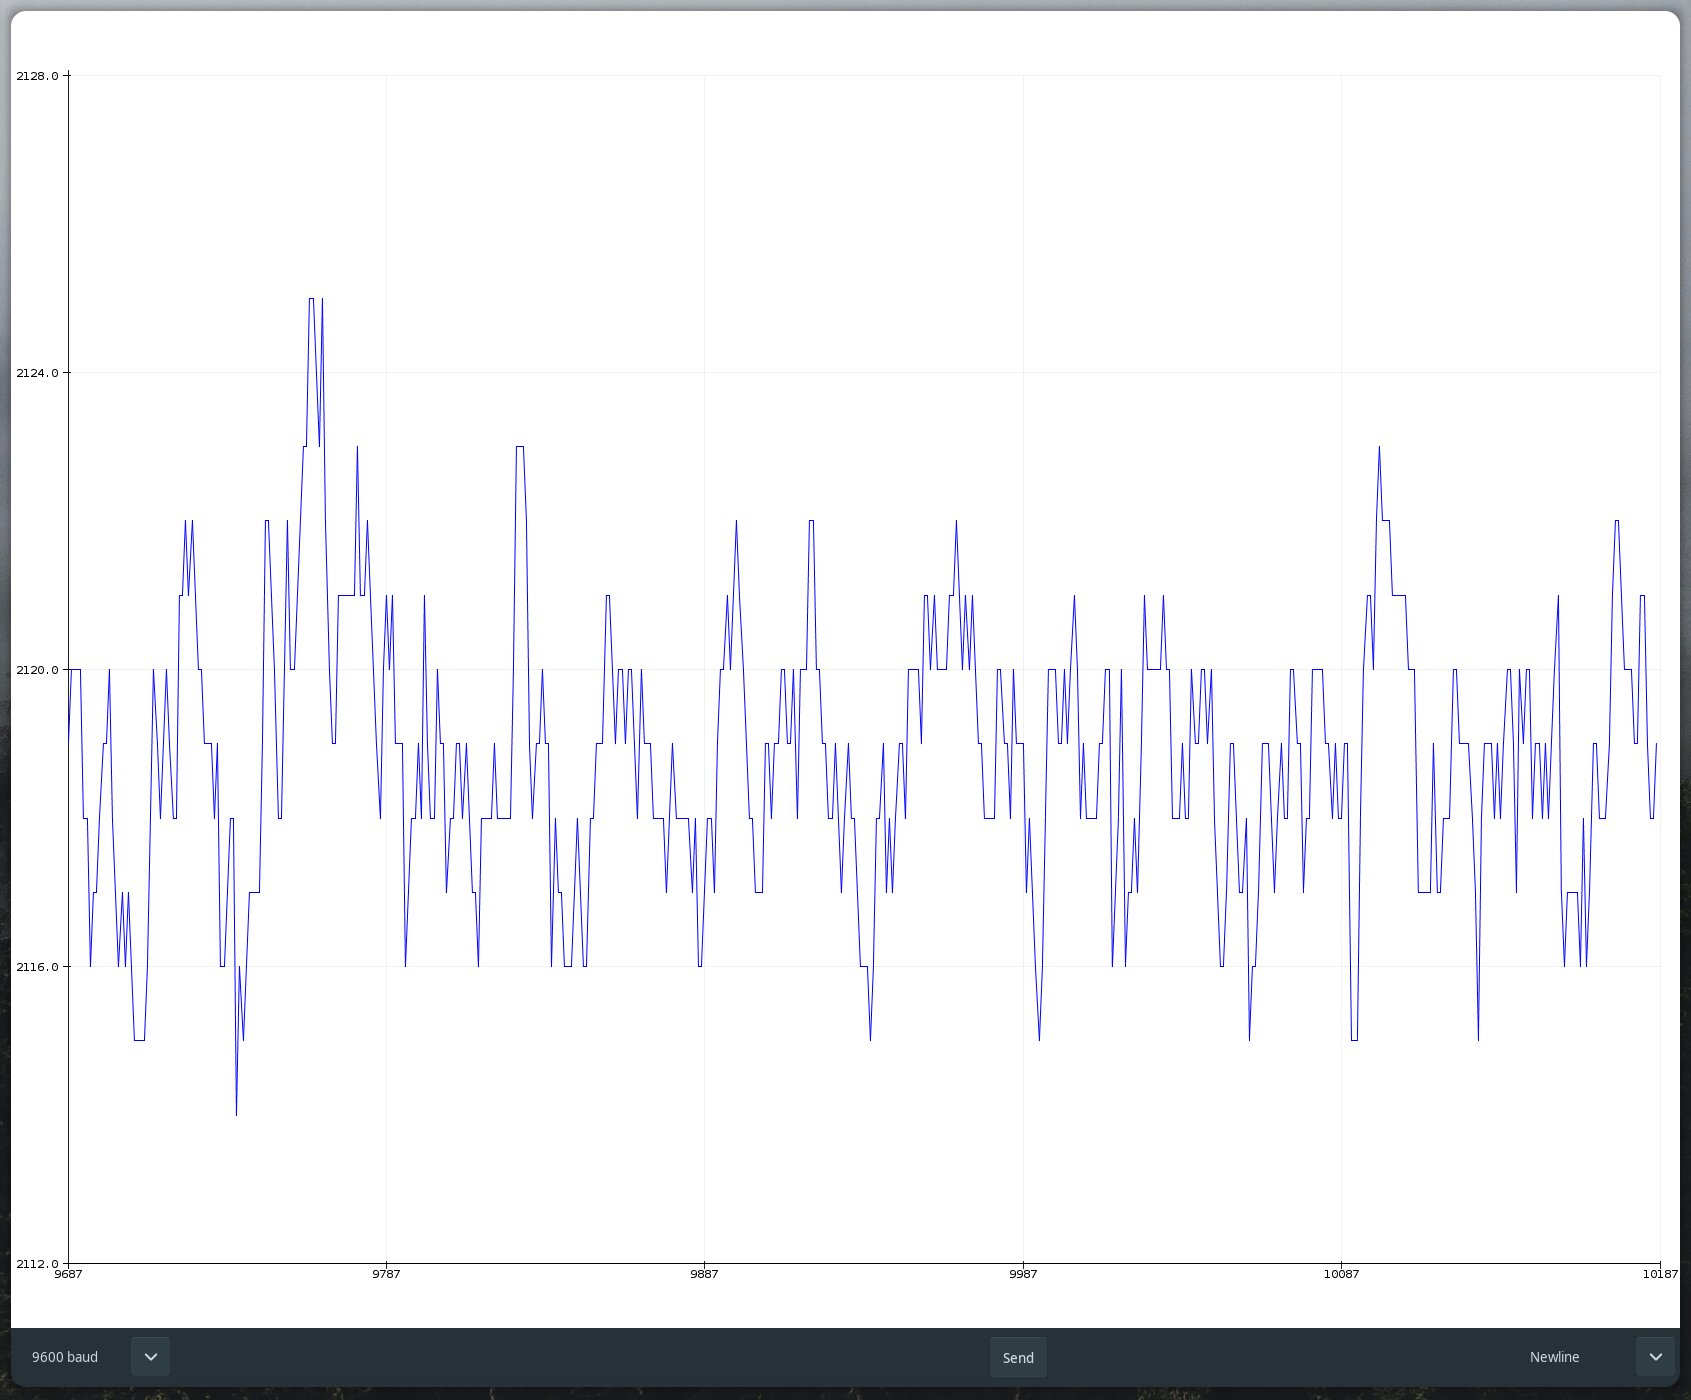Click the 2124.0 y-axis label
Screen dimensions: 1691x1400
click(x=37, y=373)
